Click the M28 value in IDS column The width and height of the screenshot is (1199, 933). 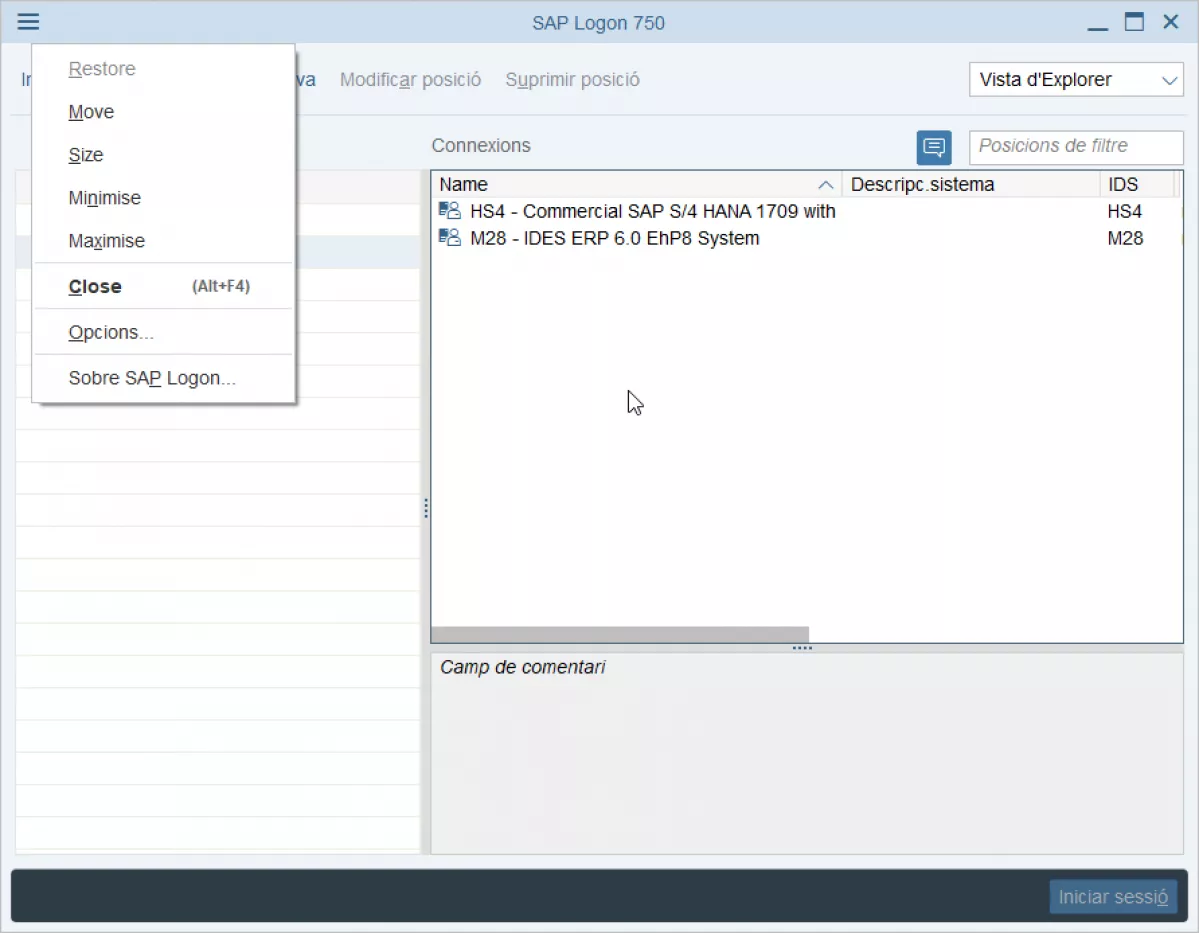(1125, 238)
